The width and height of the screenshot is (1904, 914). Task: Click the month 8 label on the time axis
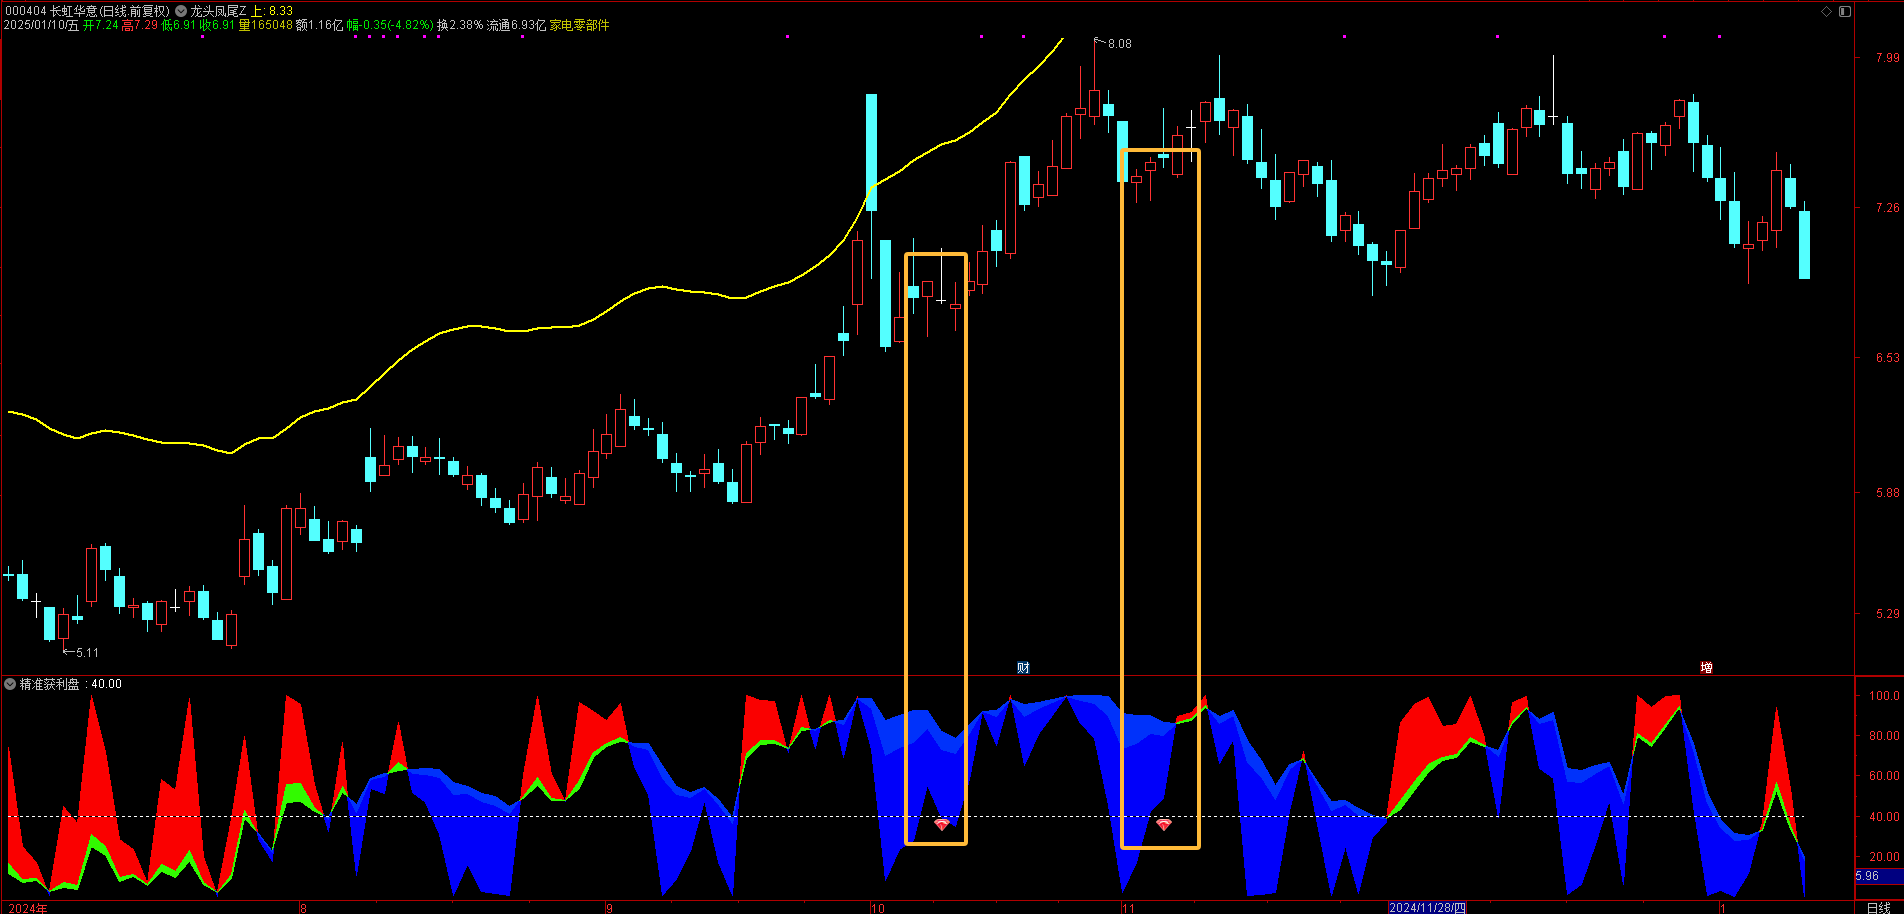[303, 908]
